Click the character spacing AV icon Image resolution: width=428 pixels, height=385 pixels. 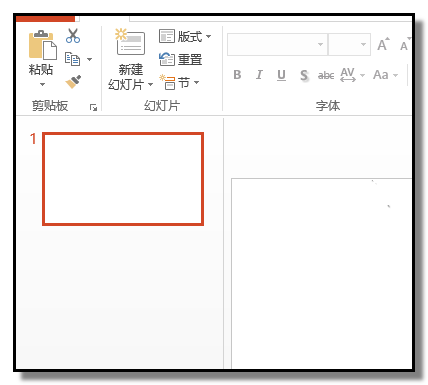point(348,75)
